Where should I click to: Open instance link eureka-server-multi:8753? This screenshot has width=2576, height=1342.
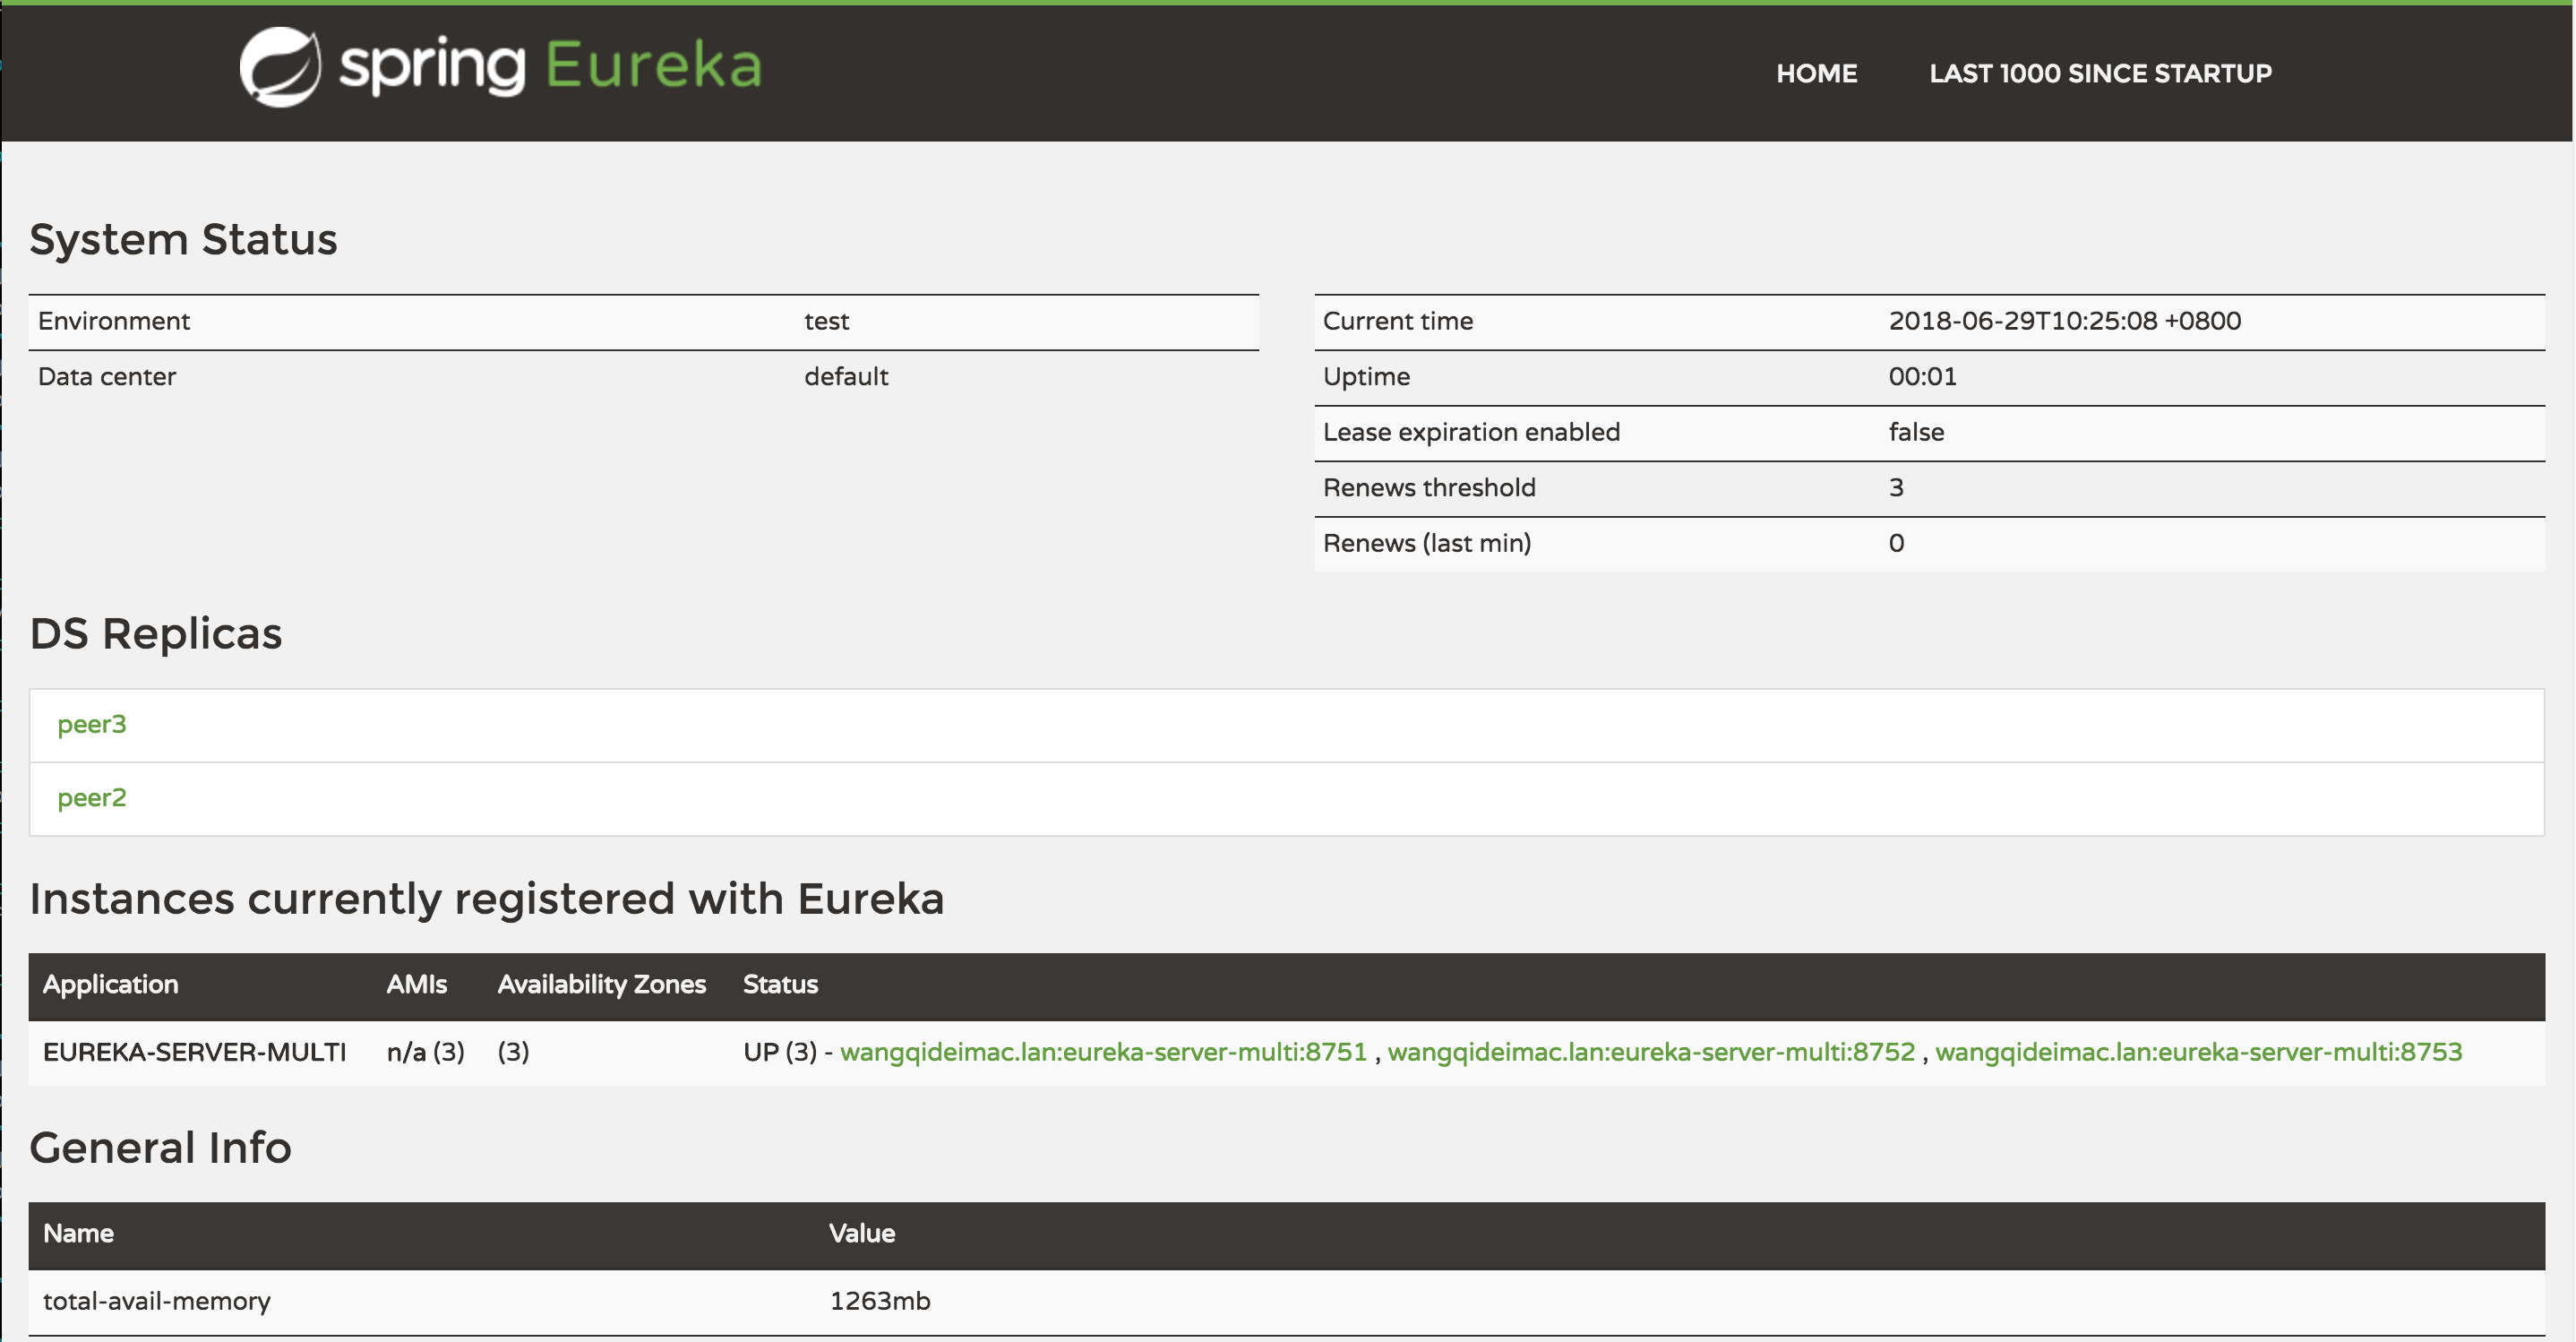click(x=2199, y=1052)
